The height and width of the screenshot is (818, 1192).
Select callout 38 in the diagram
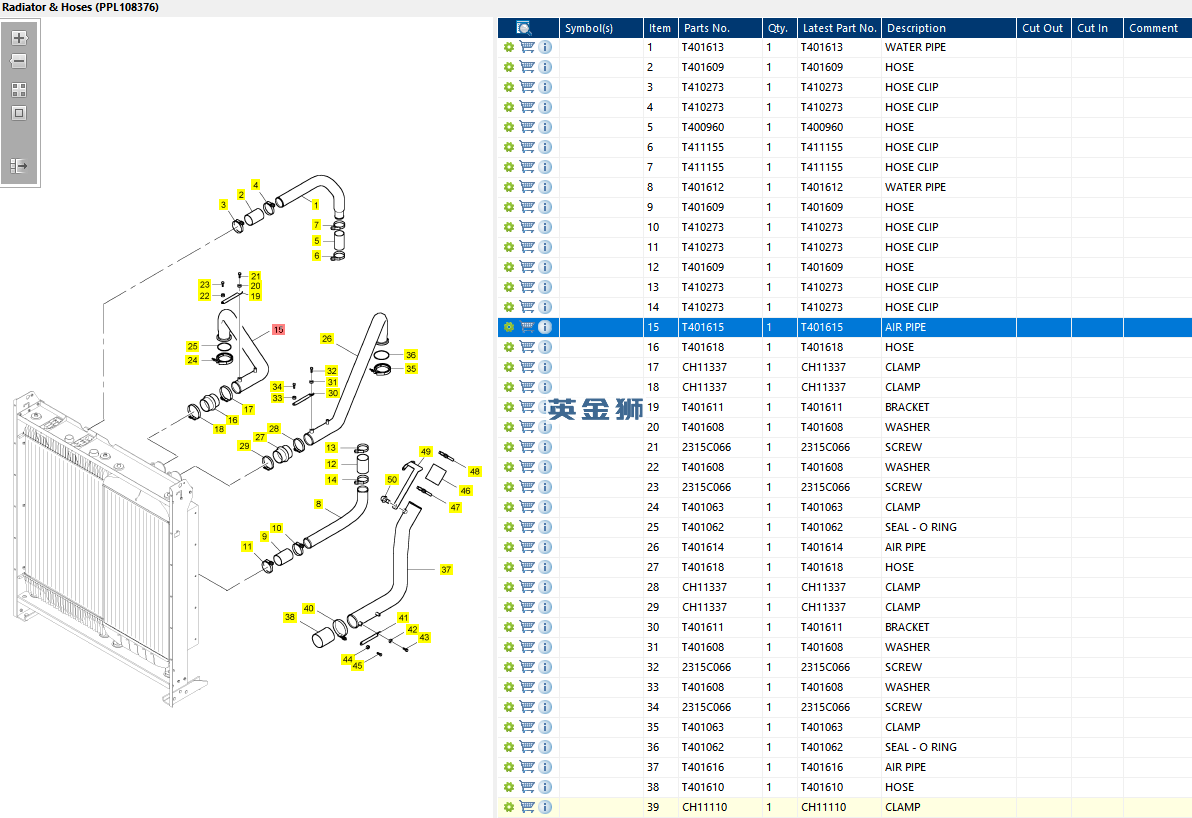coord(290,617)
